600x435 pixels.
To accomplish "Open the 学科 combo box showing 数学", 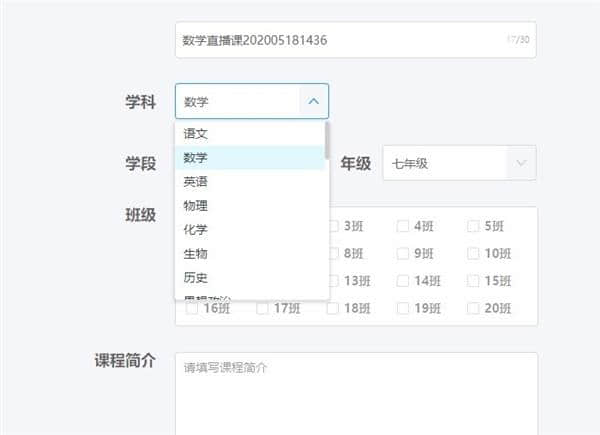I will point(238,101).
